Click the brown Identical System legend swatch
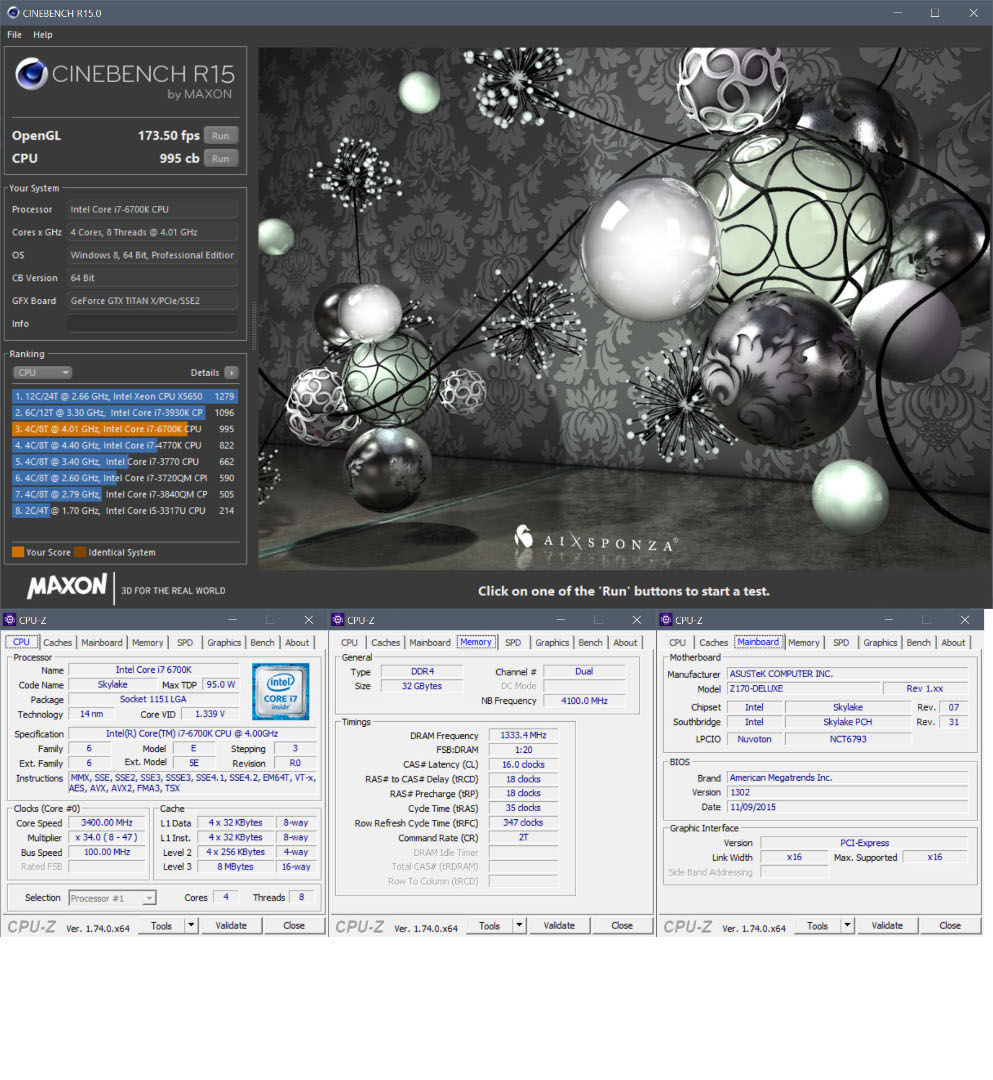The image size is (993, 1080). coord(80,552)
